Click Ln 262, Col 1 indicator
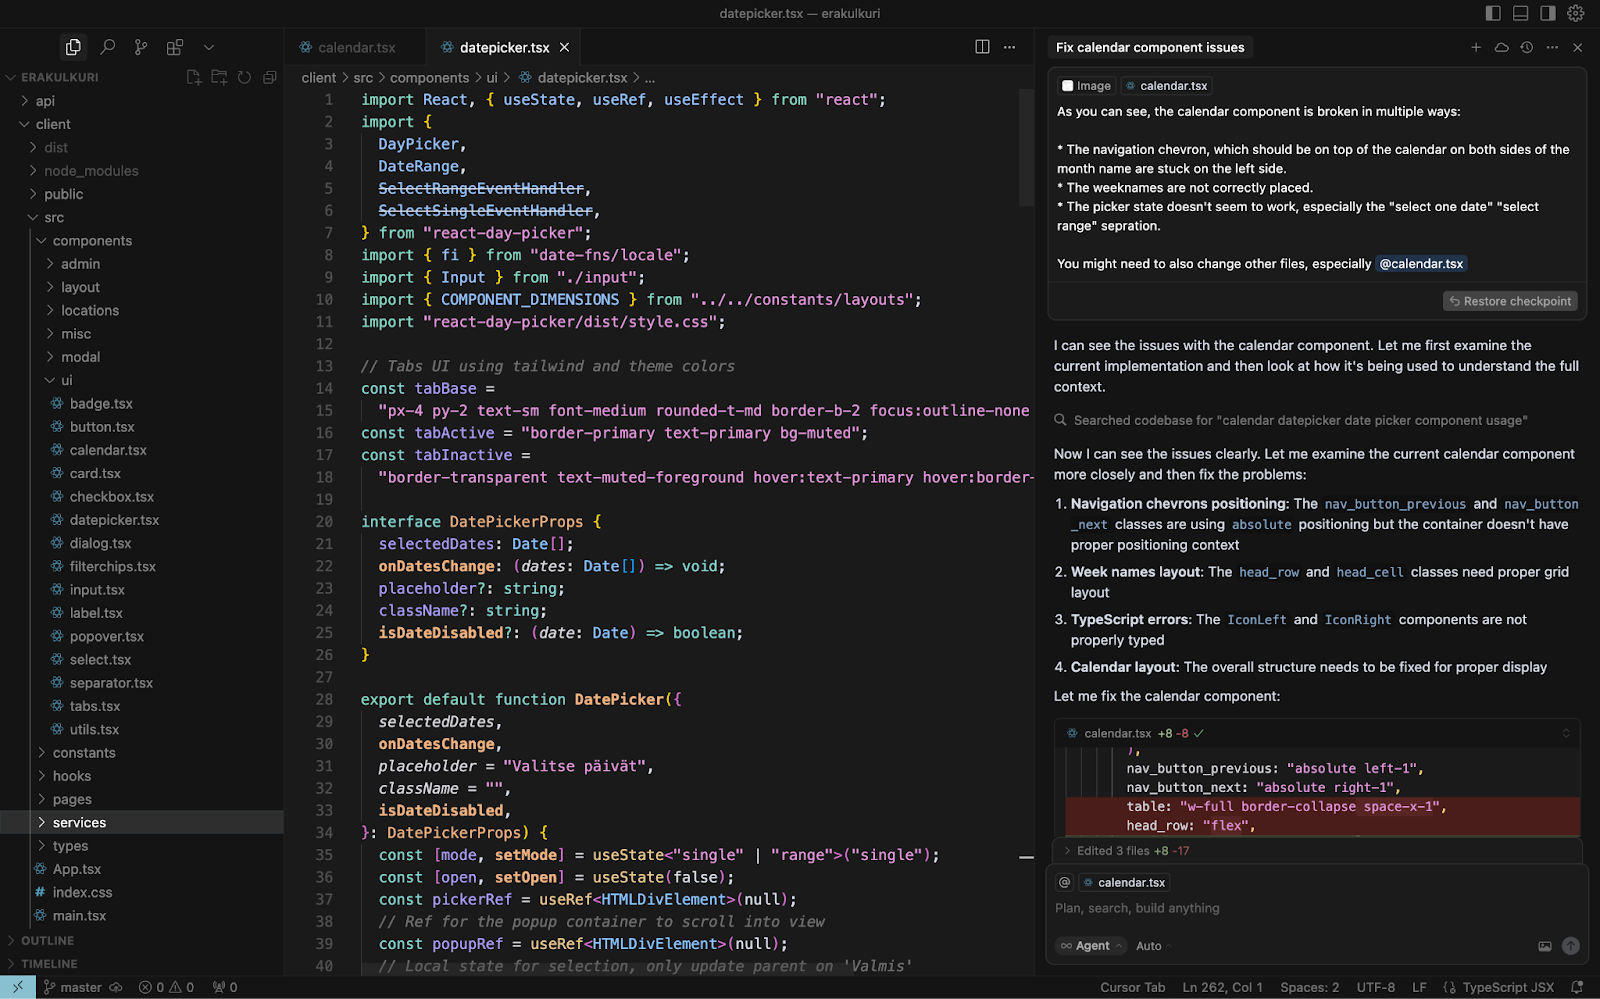The image size is (1600, 999). (1222, 987)
